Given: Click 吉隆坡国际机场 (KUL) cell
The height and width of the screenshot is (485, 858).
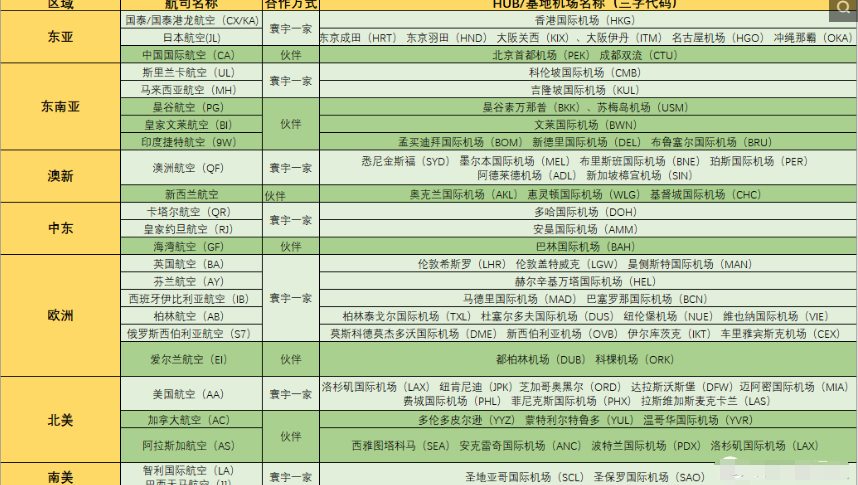Looking at the screenshot, I should click(x=588, y=90).
